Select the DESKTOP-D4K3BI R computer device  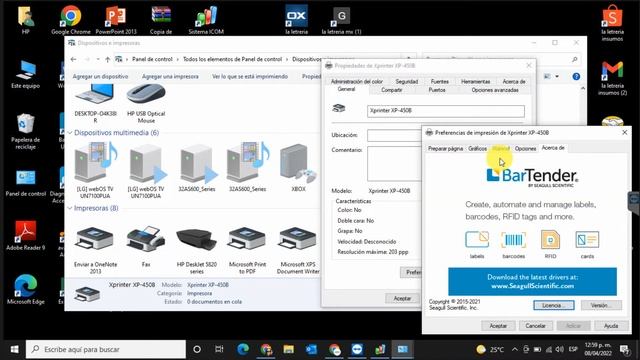pyautogui.click(x=95, y=104)
